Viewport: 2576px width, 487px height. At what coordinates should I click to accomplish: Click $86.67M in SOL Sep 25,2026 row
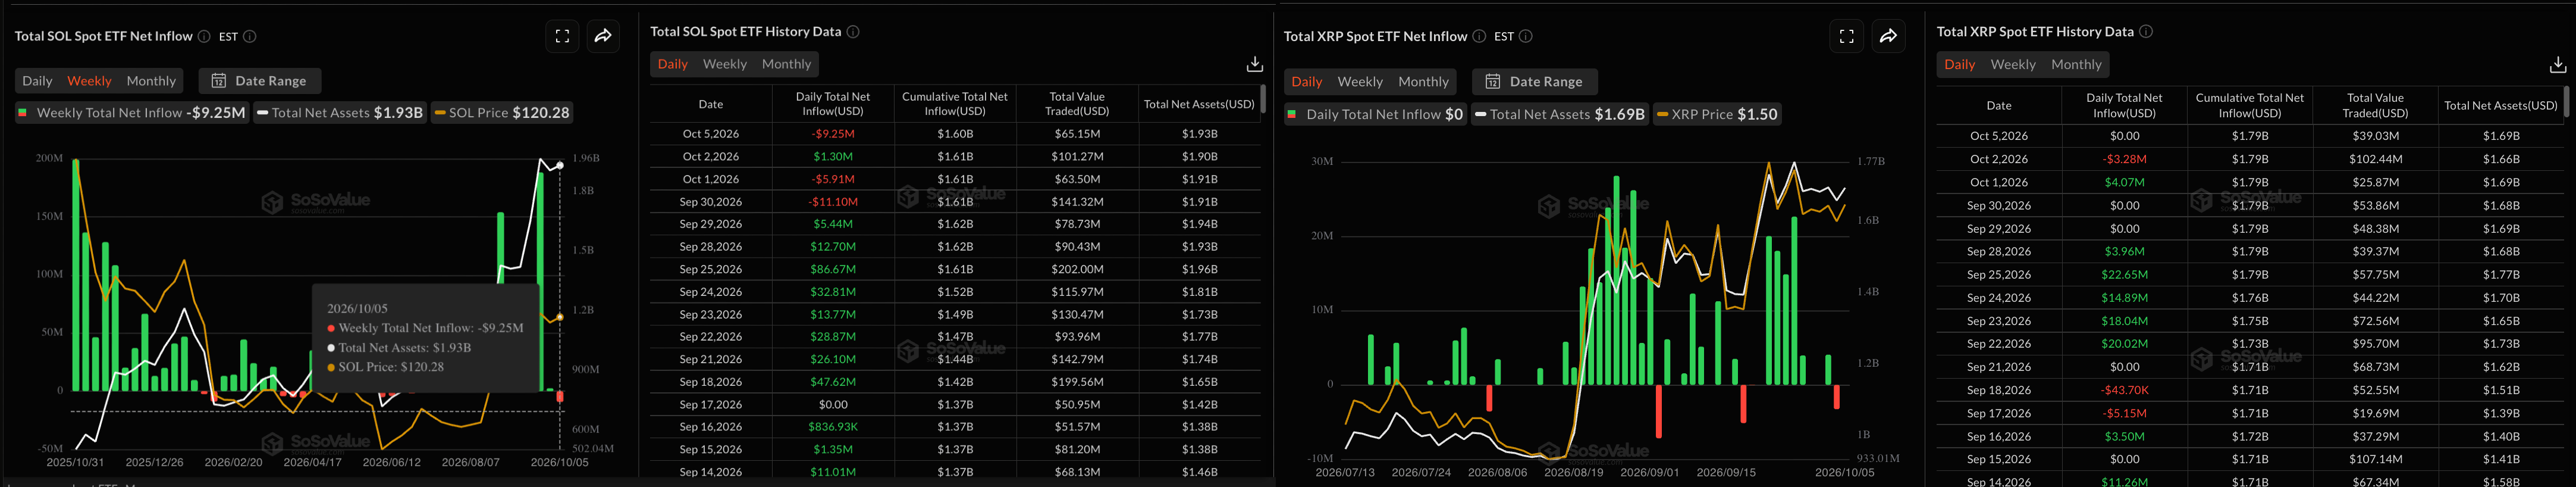point(833,270)
